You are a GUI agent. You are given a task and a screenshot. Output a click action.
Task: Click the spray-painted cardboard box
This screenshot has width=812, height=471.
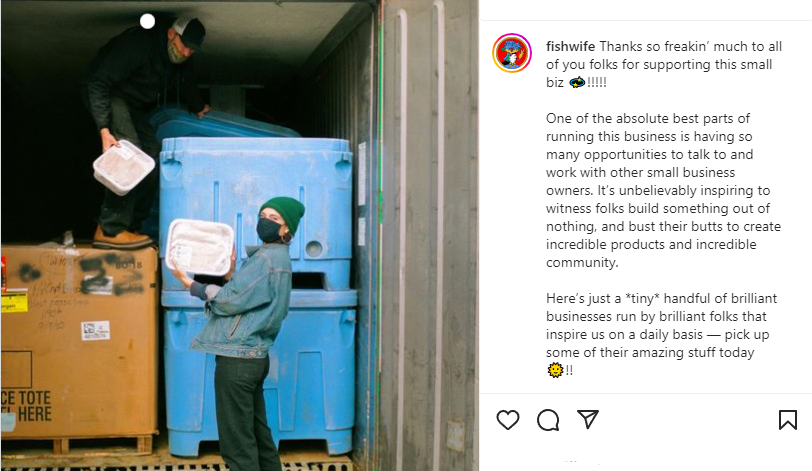click(79, 342)
